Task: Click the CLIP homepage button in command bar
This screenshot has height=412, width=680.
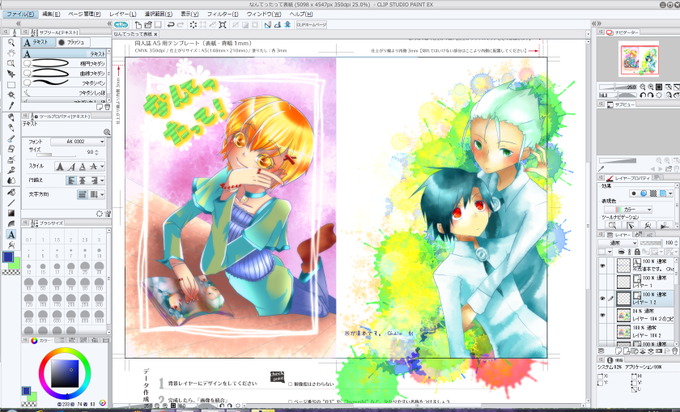Action: [x=311, y=25]
